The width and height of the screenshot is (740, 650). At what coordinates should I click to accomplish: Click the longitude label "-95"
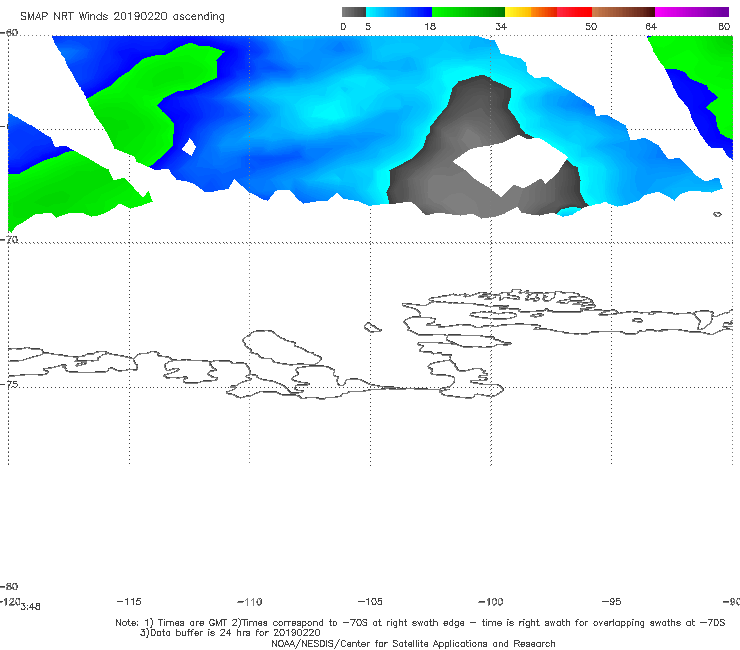tap(612, 601)
